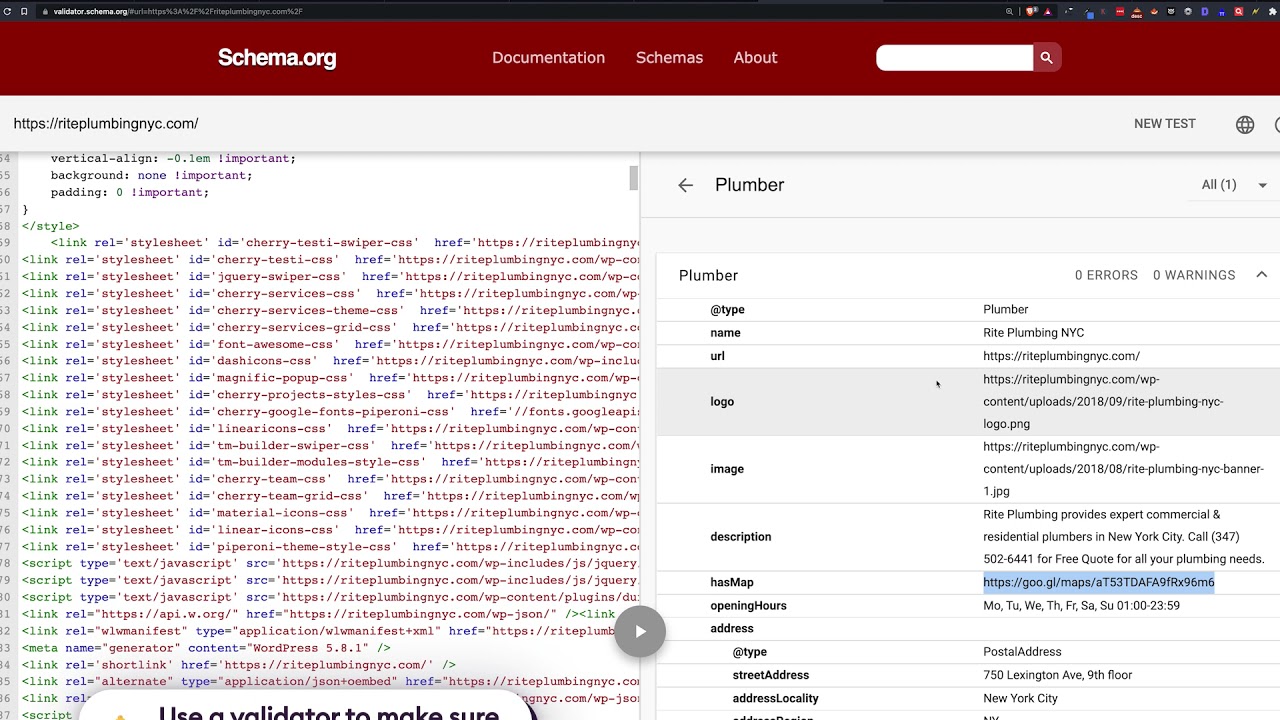Screen dimensions: 1280x720
Task: Open the extensions puzzle-piece icon
Action: click(1272, 12)
